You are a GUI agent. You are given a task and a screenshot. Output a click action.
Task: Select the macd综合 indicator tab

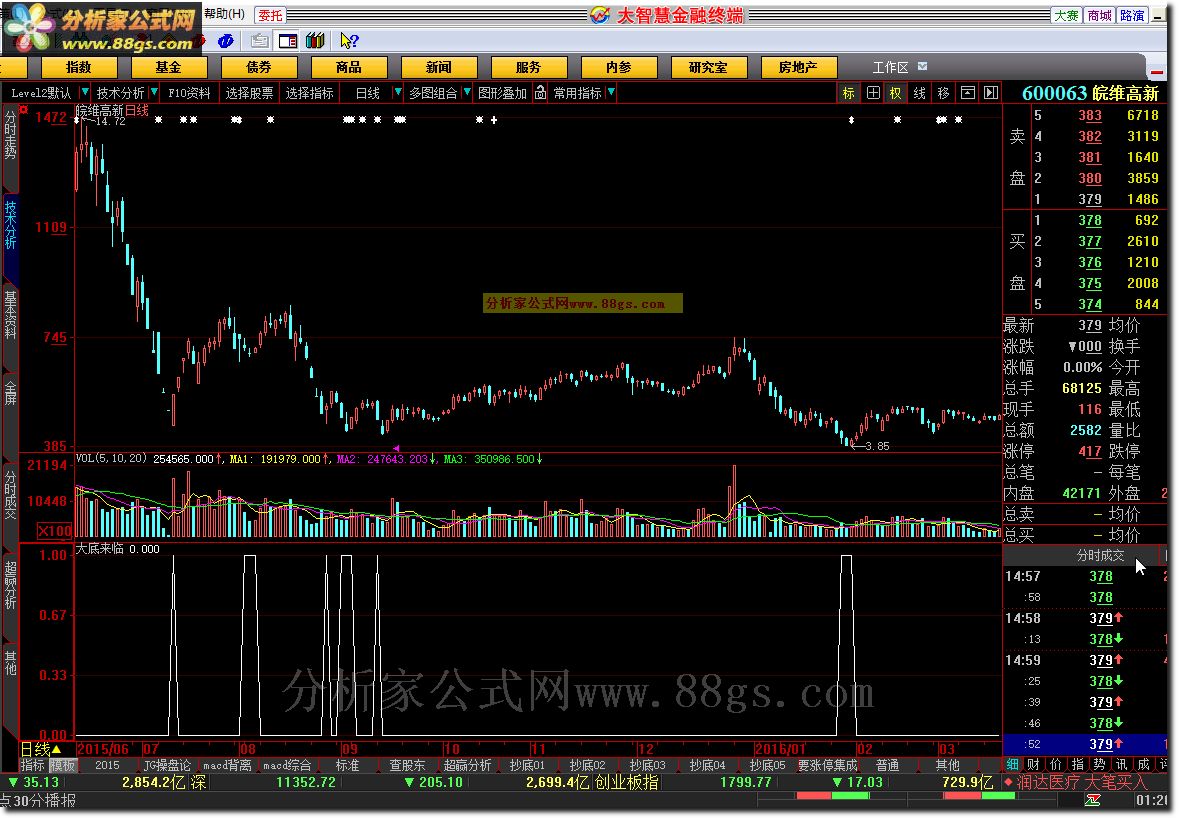coord(287,765)
